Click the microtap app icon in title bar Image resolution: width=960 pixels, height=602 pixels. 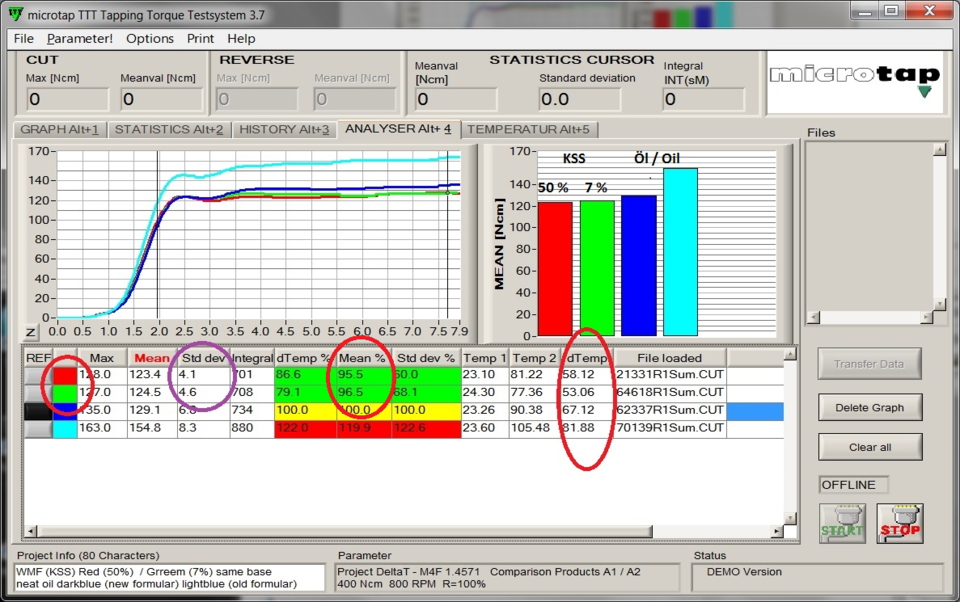(x=15, y=14)
